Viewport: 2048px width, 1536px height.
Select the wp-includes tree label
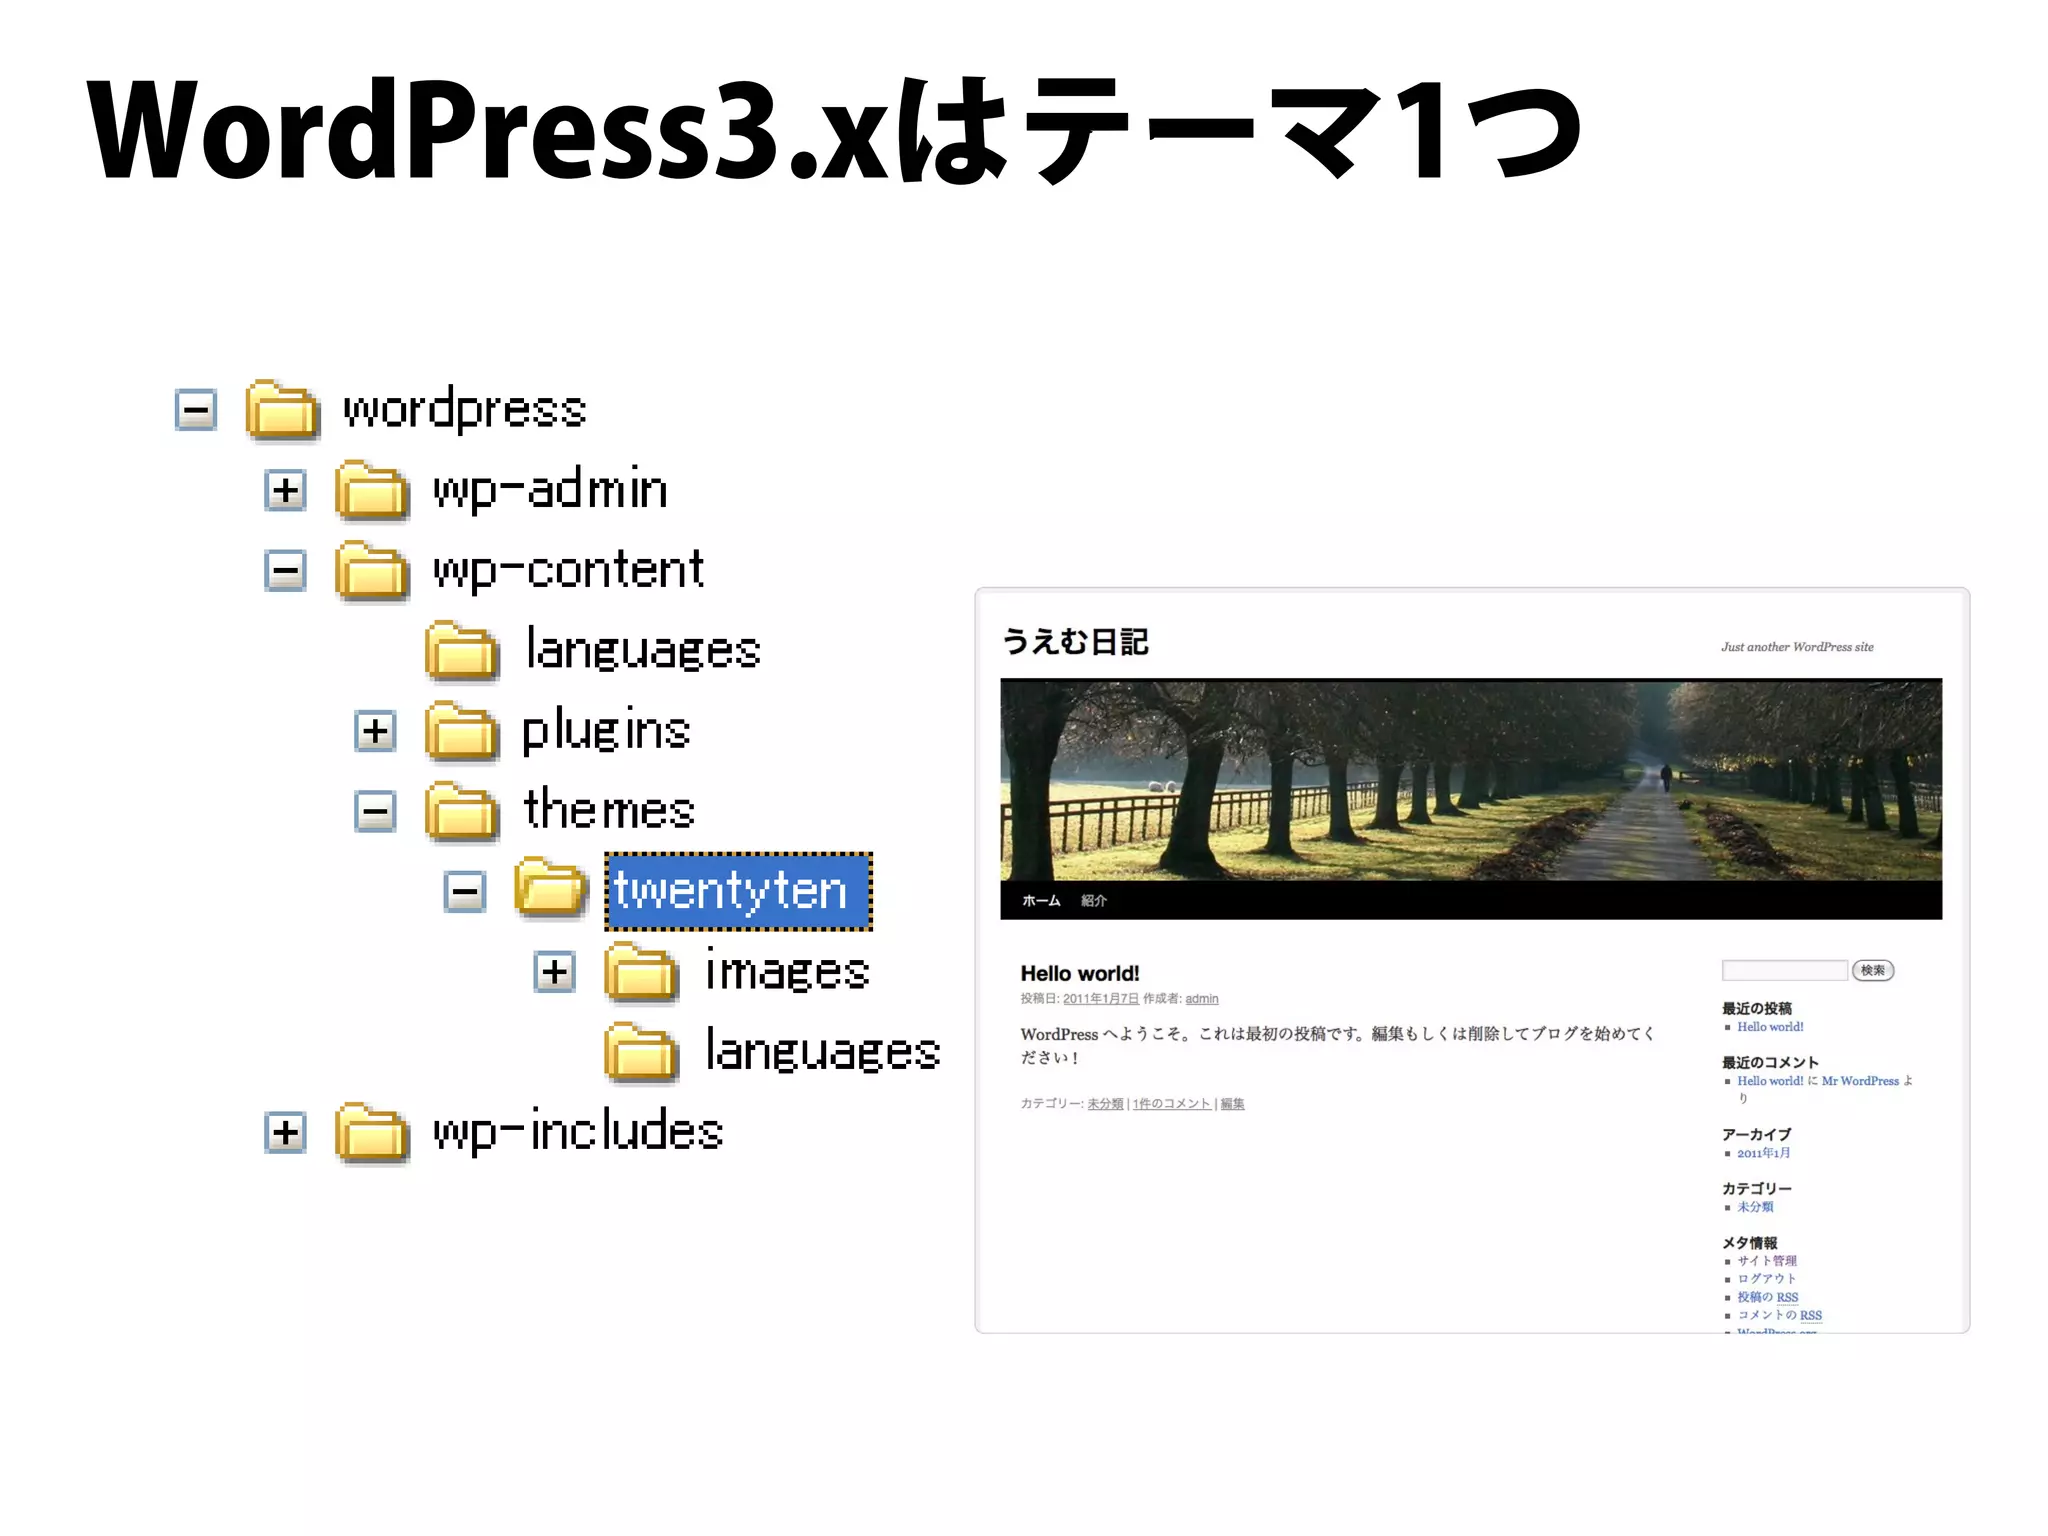pyautogui.click(x=578, y=1132)
